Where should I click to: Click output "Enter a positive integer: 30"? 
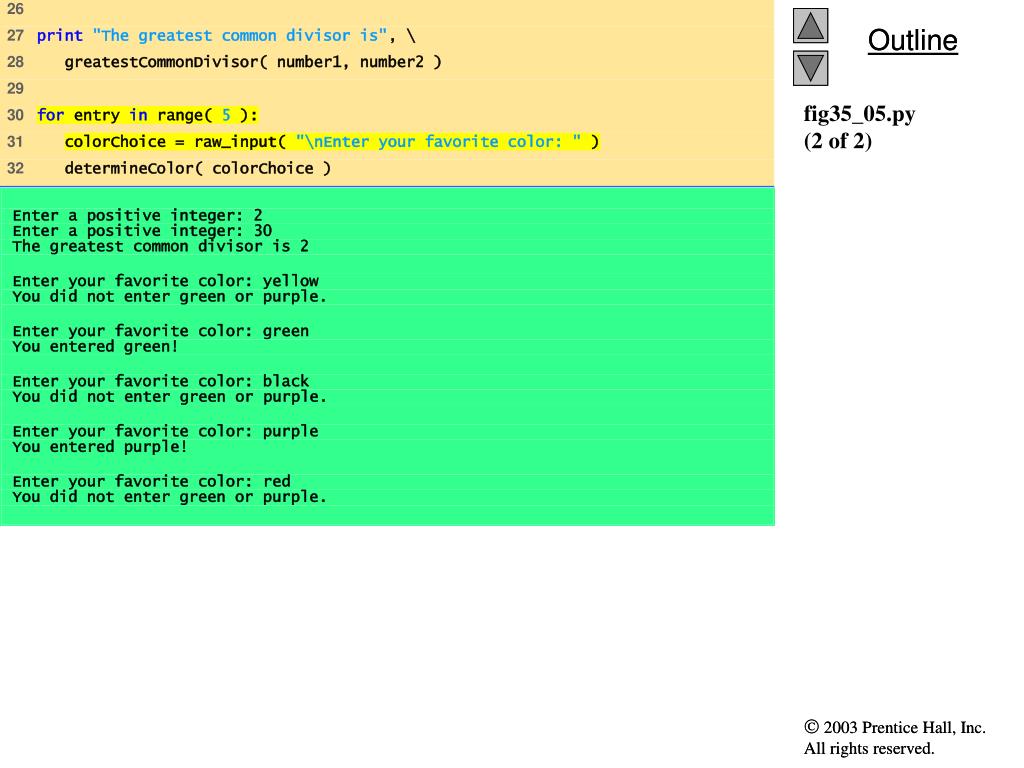[142, 231]
